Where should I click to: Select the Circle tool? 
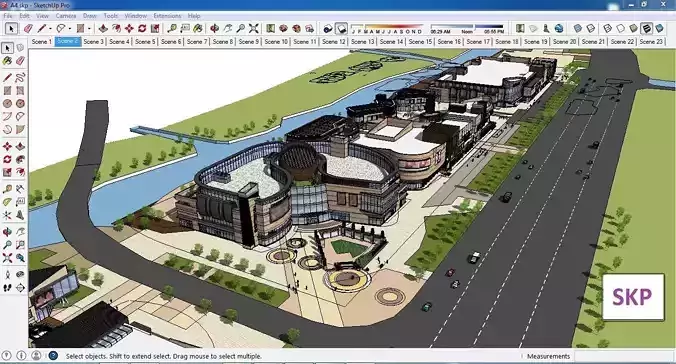tap(7, 104)
